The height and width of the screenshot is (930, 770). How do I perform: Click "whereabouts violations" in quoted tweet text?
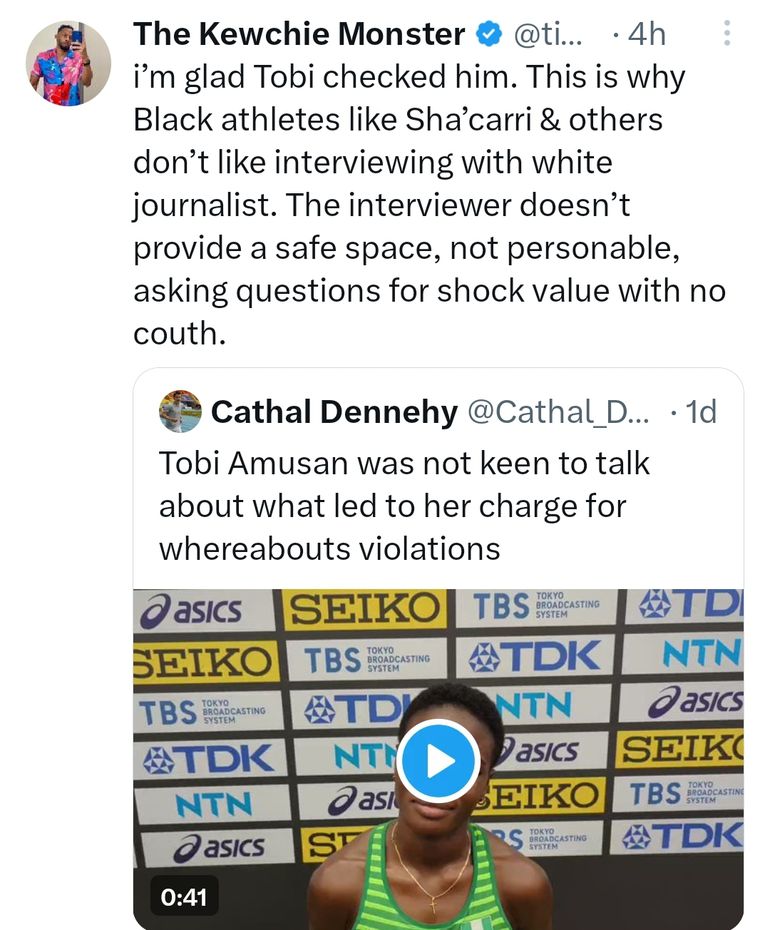[x=329, y=548]
